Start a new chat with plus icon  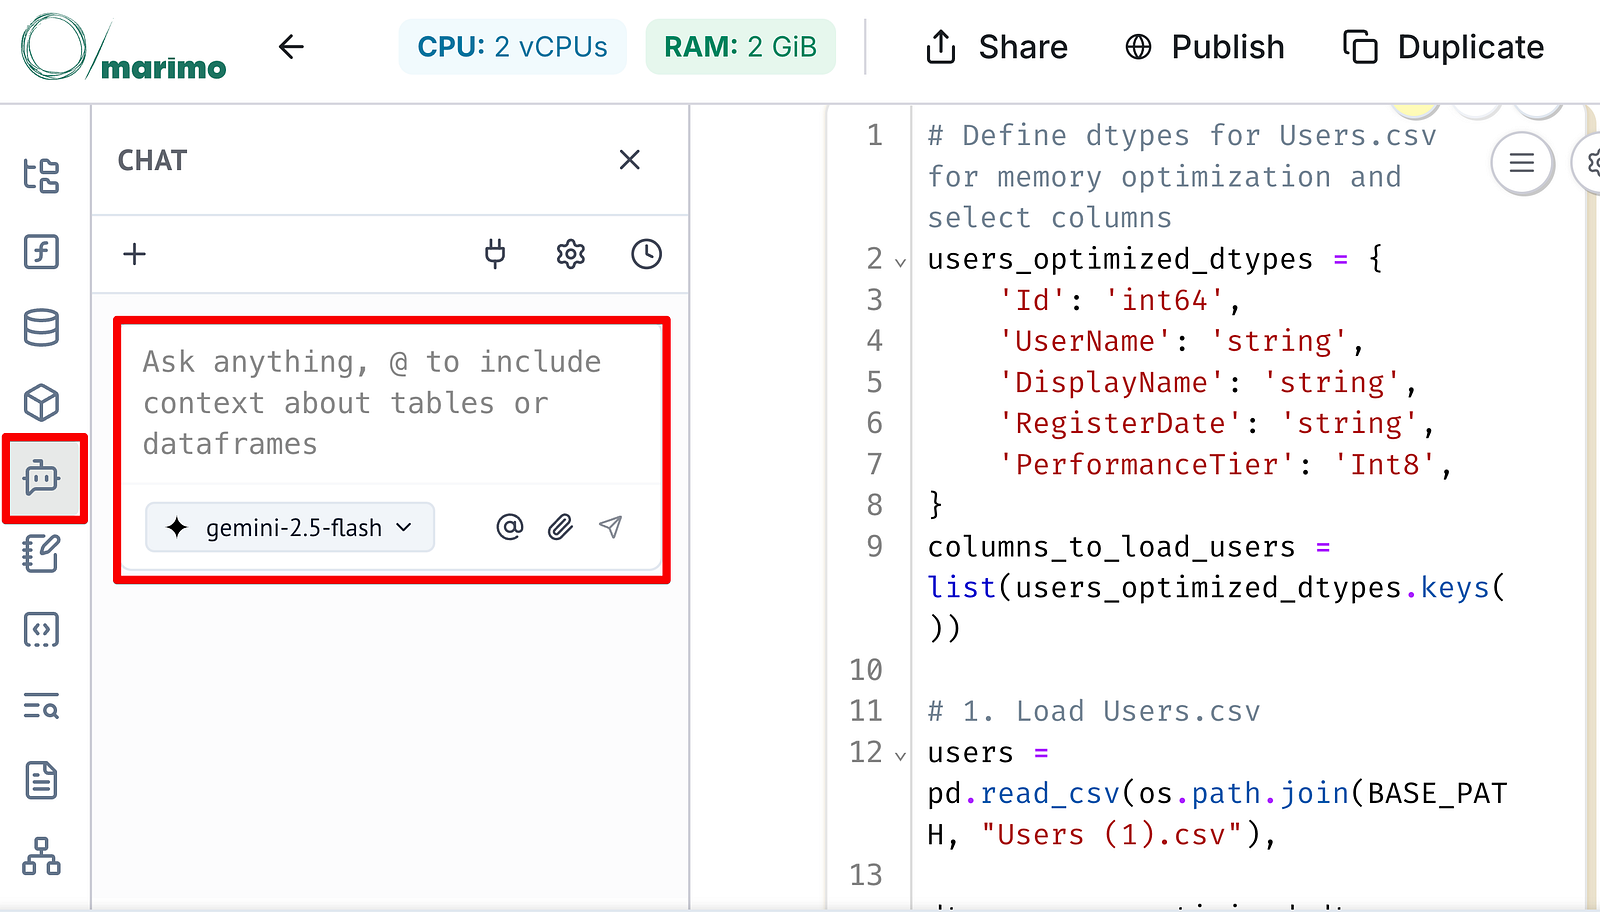point(134,254)
